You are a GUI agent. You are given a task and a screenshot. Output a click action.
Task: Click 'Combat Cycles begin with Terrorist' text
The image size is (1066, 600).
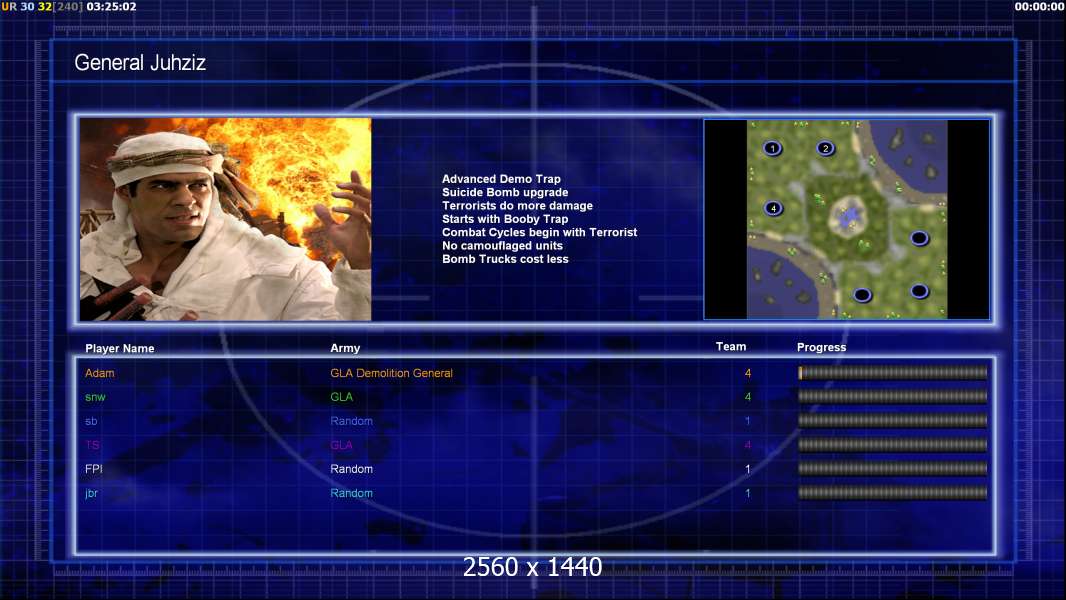tap(540, 232)
